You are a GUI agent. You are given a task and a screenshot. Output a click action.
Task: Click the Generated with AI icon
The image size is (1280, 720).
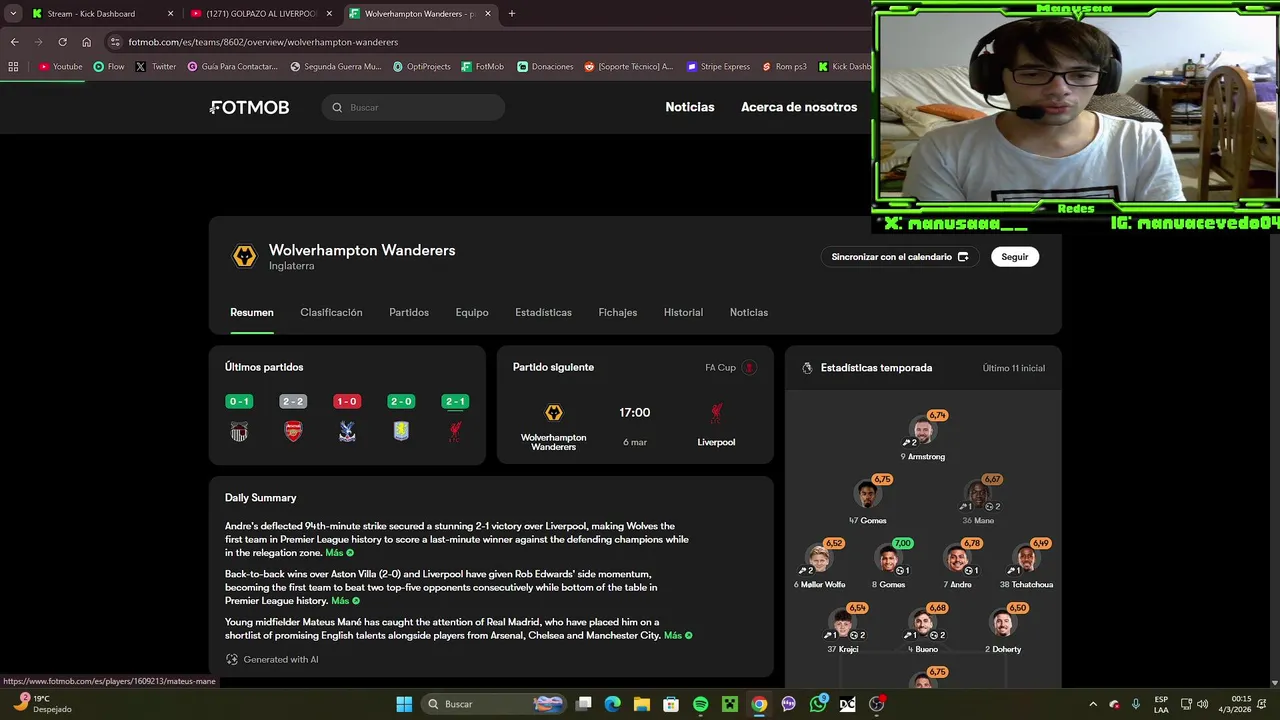tap(232, 659)
